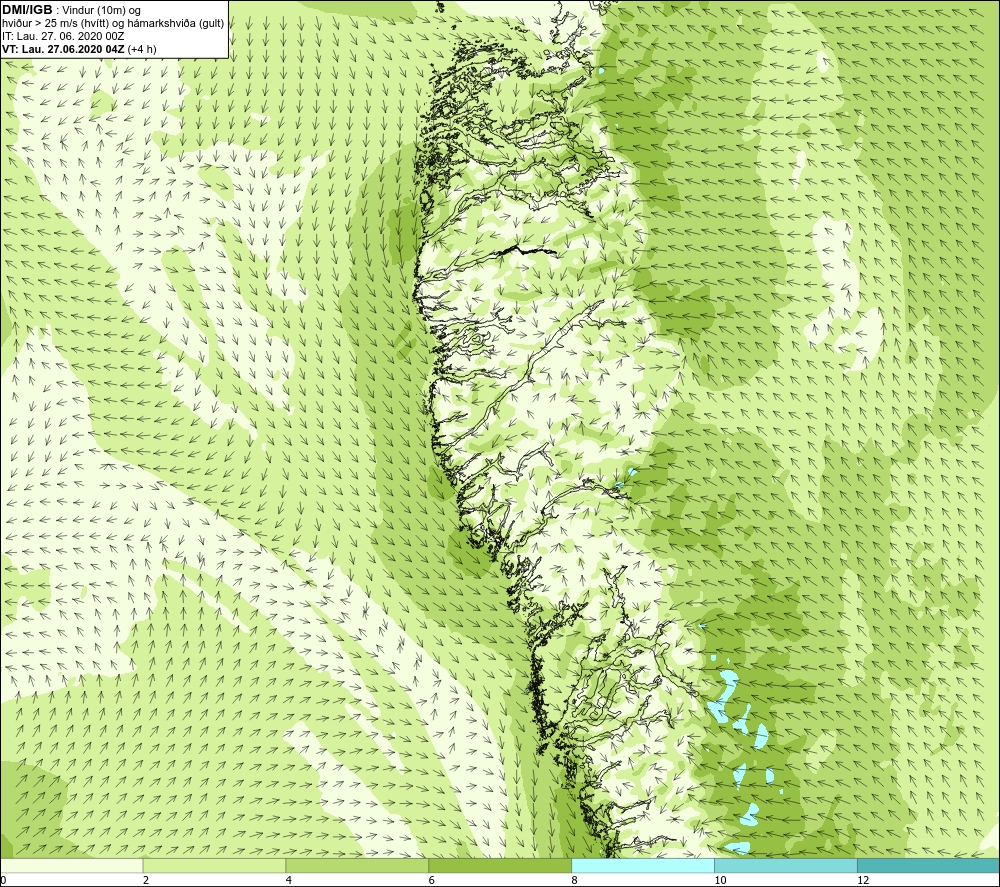Click the '6' label on the wind scale
The height and width of the screenshot is (887, 1000).
(432, 880)
